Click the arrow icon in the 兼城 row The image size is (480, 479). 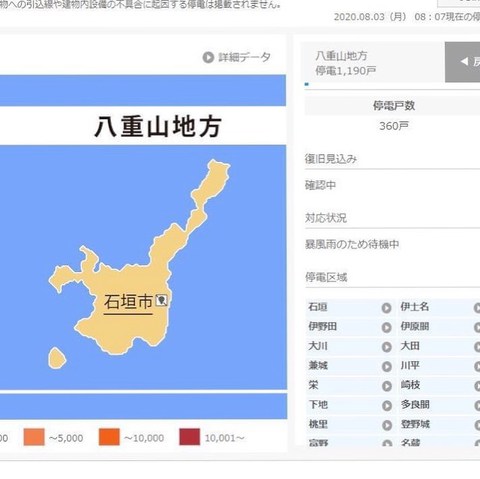pos(386,366)
